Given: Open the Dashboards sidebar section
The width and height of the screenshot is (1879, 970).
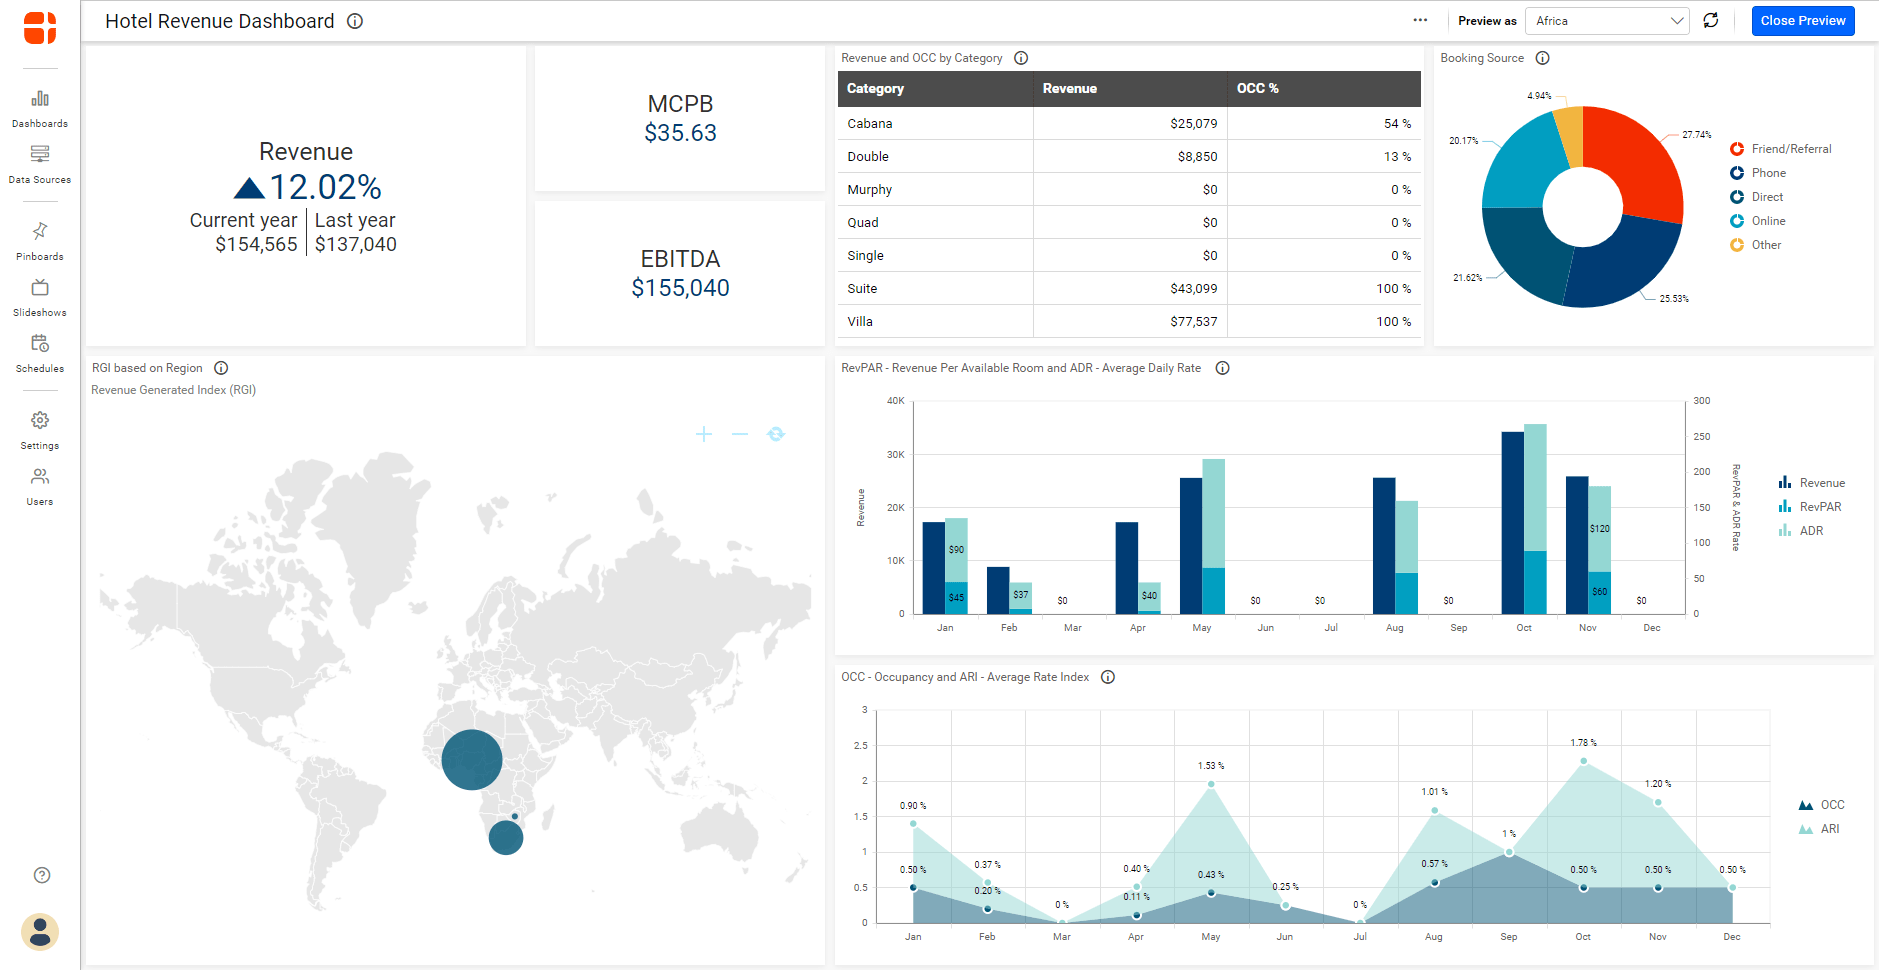Looking at the screenshot, I should 40,108.
